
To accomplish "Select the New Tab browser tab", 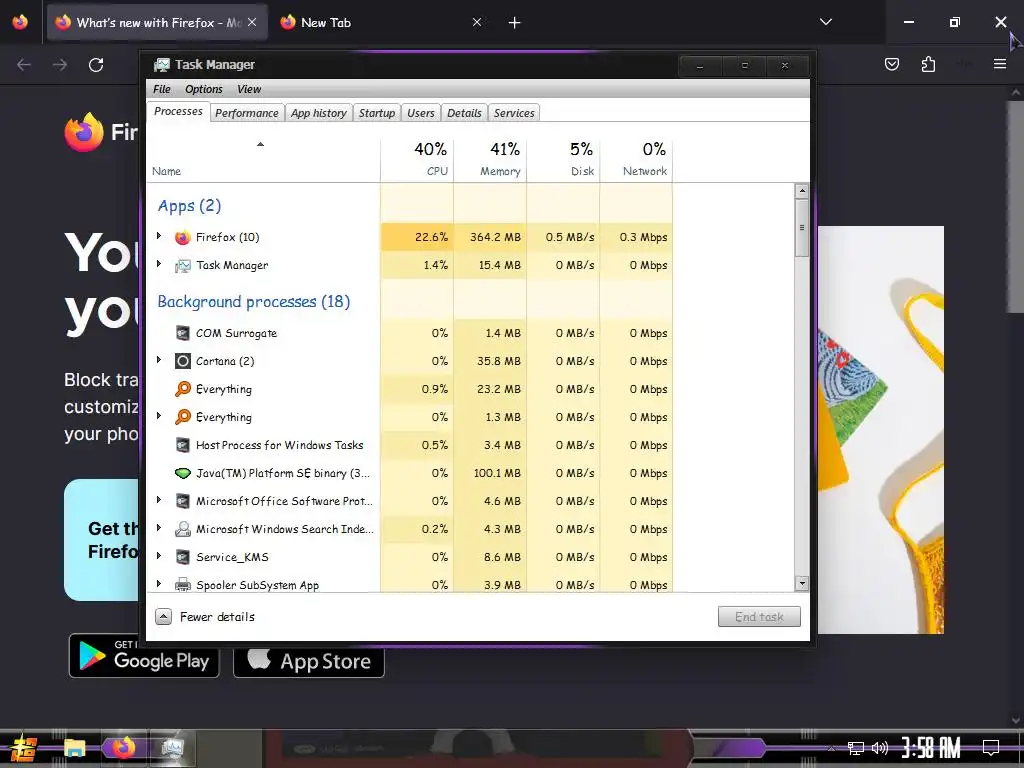I will click(x=382, y=23).
